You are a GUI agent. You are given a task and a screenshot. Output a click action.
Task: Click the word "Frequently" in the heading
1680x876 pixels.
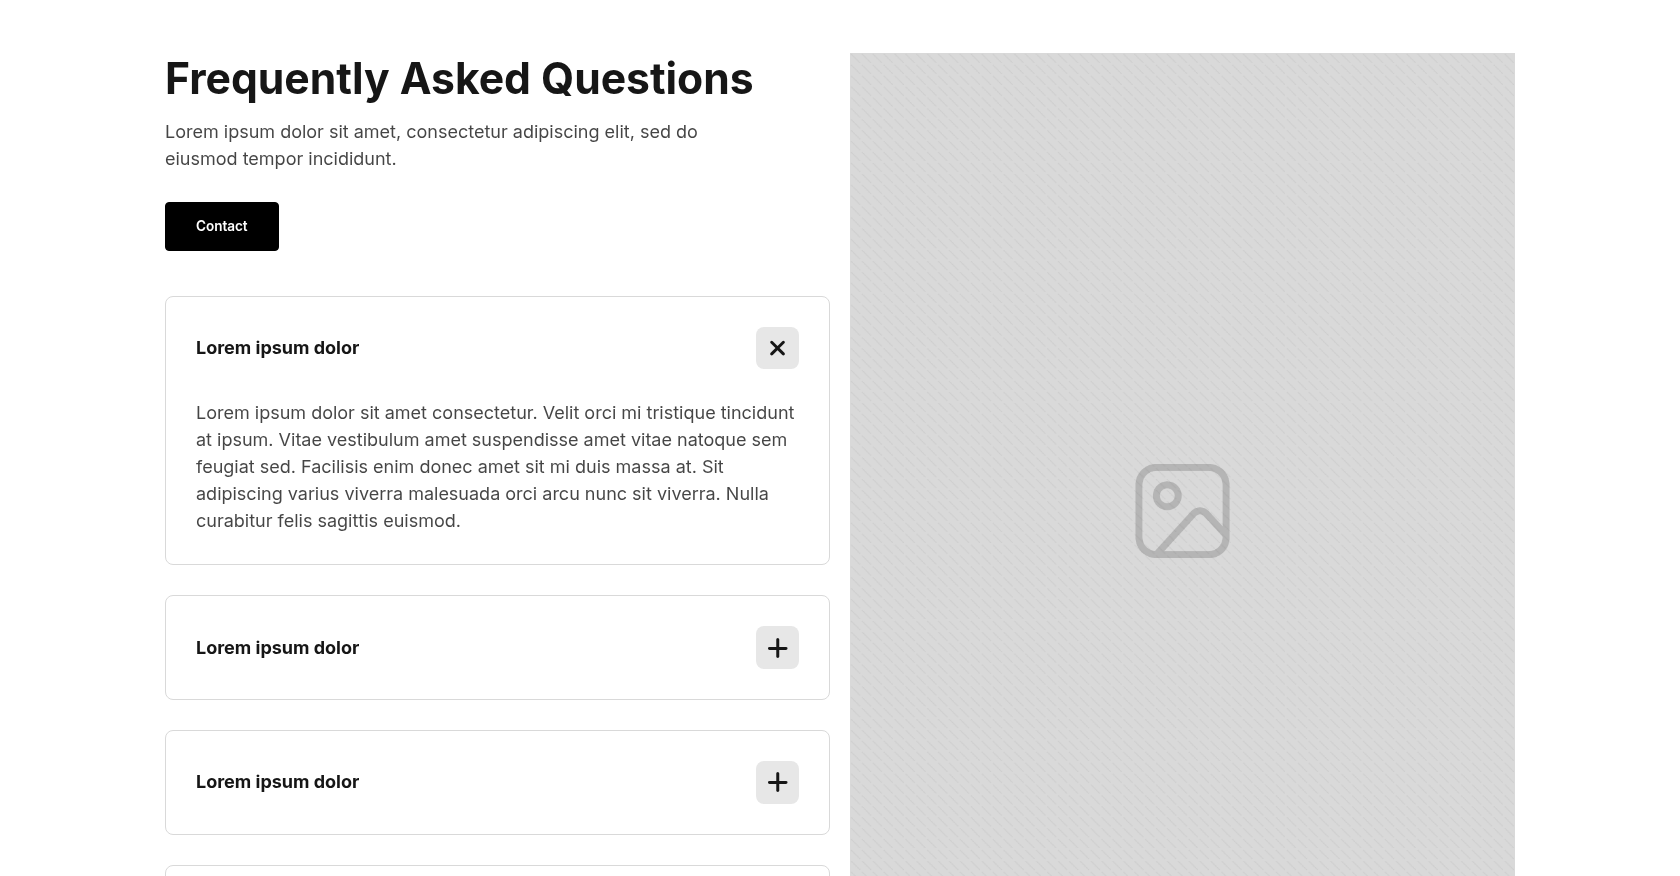276,79
